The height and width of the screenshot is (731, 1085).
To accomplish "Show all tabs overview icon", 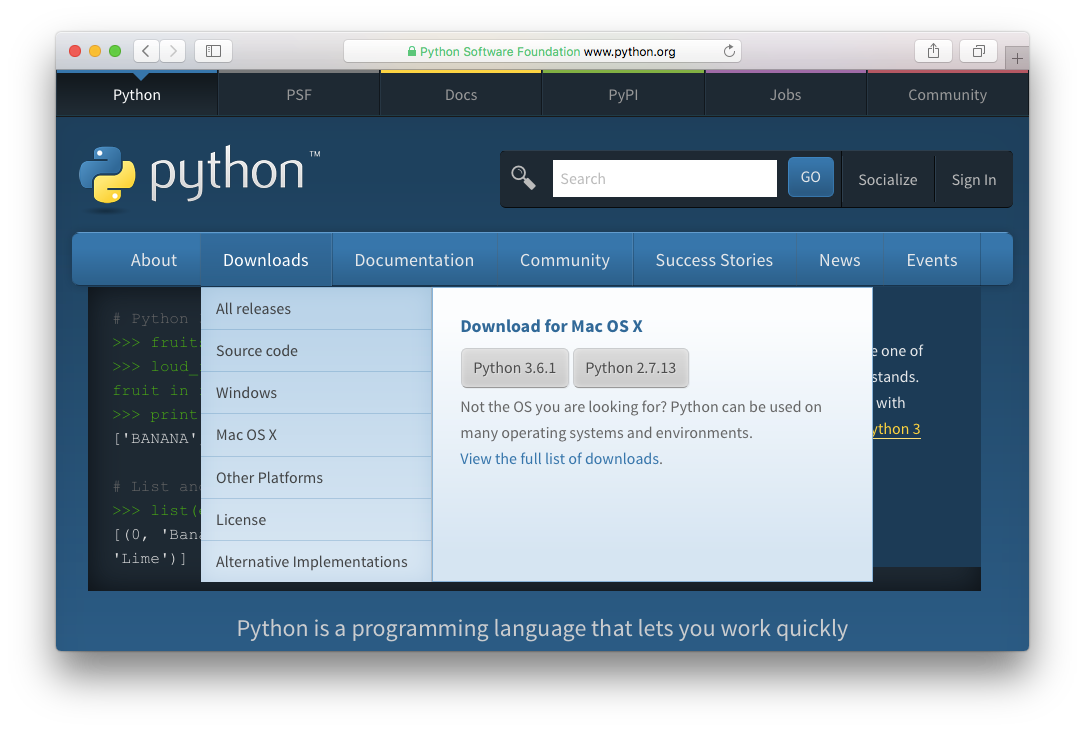I will tap(978, 51).
